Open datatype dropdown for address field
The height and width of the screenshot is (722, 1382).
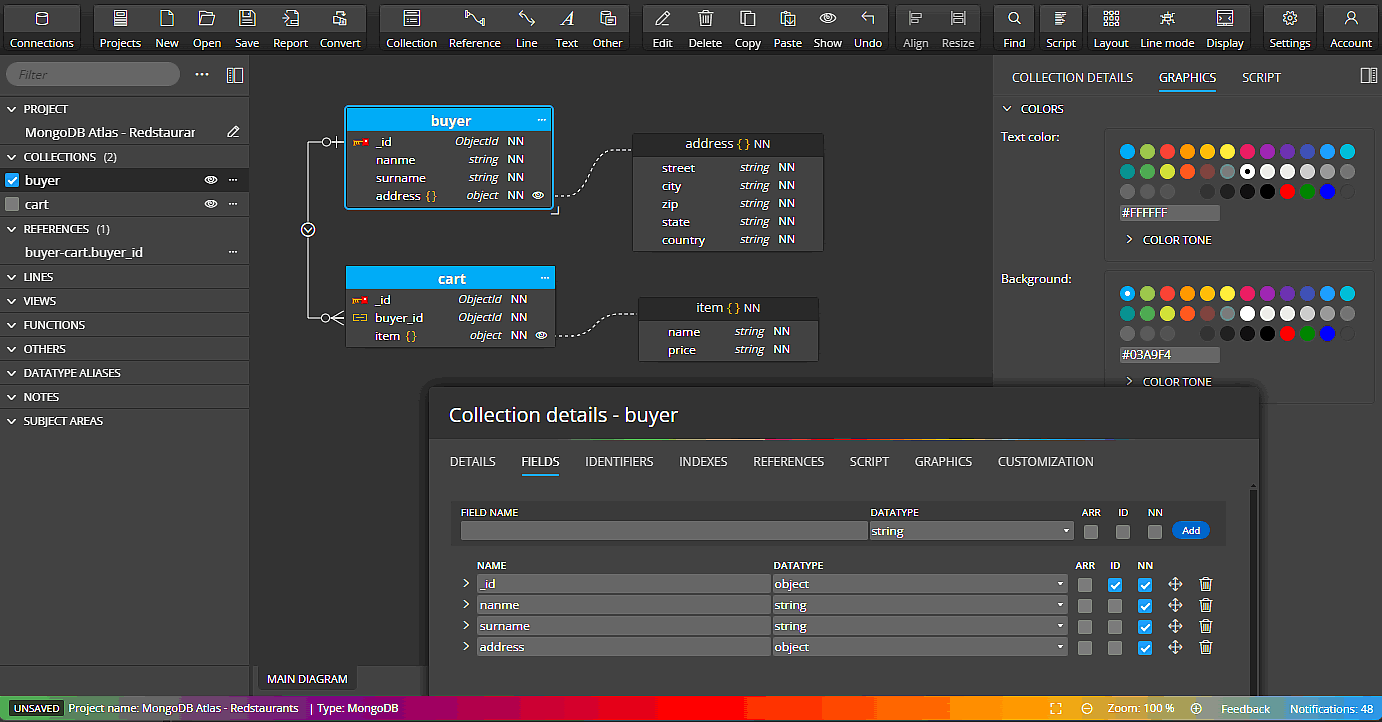920,647
